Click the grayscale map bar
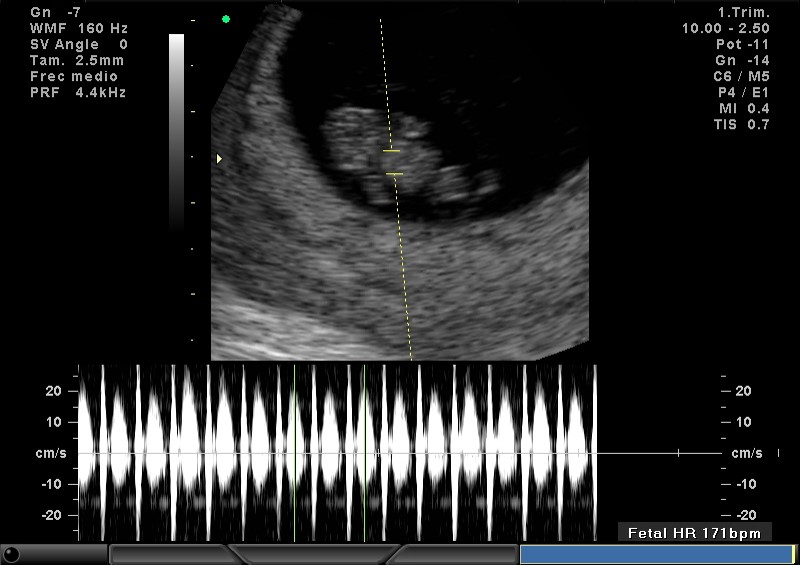Viewport: 800px width, 565px height. (x=176, y=130)
